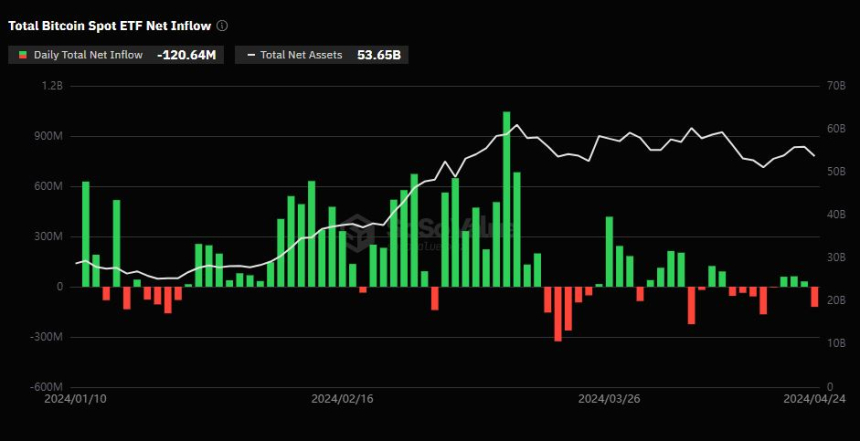Click the 1.2B label on the left axis
Viewport: 860px width, 441px height.
(52, 86)
